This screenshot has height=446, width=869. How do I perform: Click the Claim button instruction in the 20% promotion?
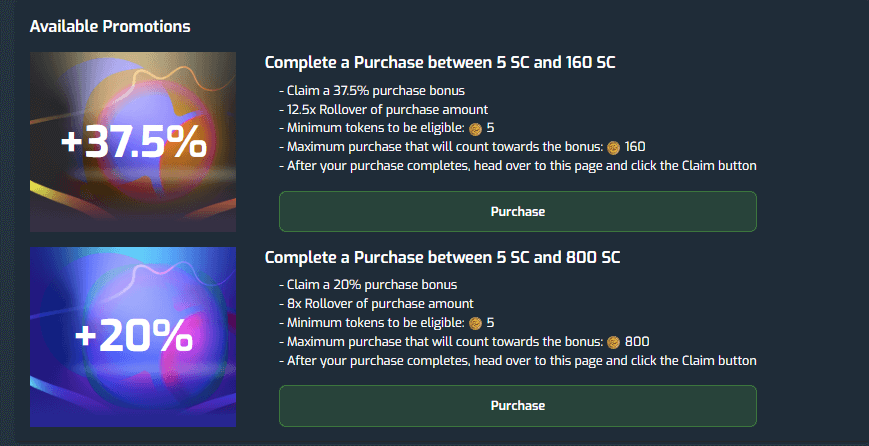[x=517, y=361]
